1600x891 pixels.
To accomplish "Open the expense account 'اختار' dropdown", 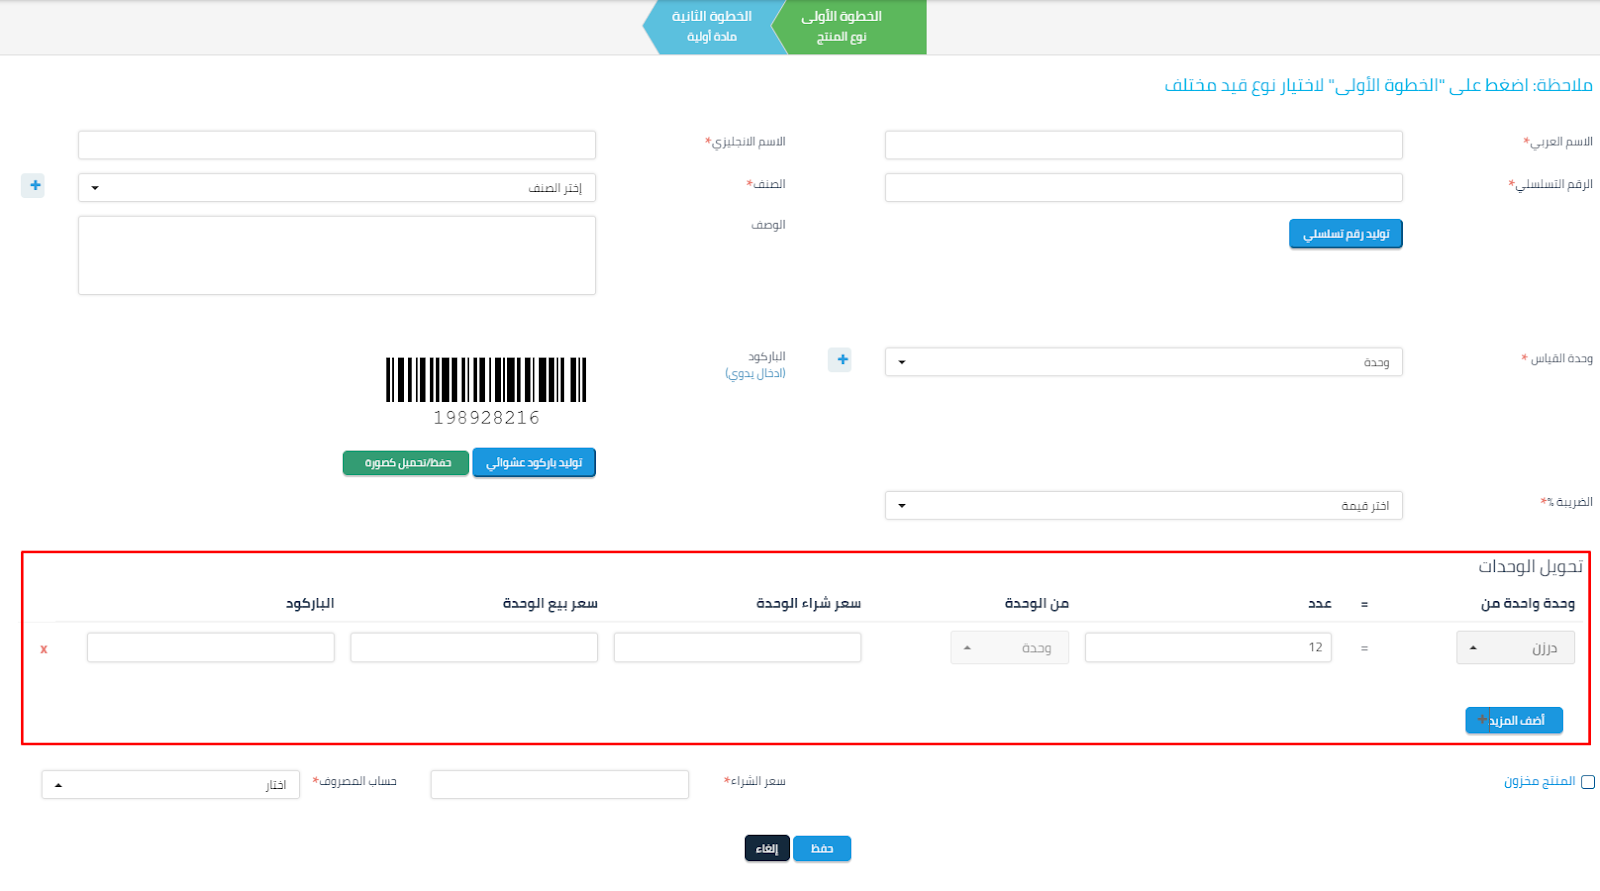I will (x=170, y=785).
